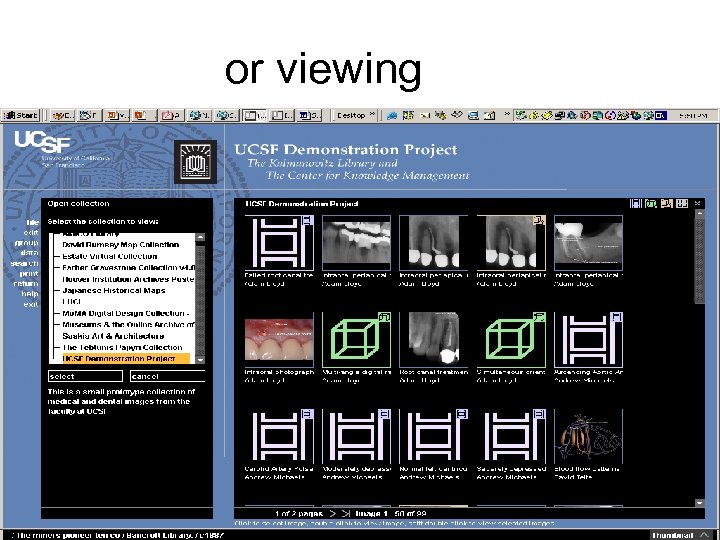Select The Tebtunis Papyri Collection
The image size is (720, 540).
click(x=122, y=348)
